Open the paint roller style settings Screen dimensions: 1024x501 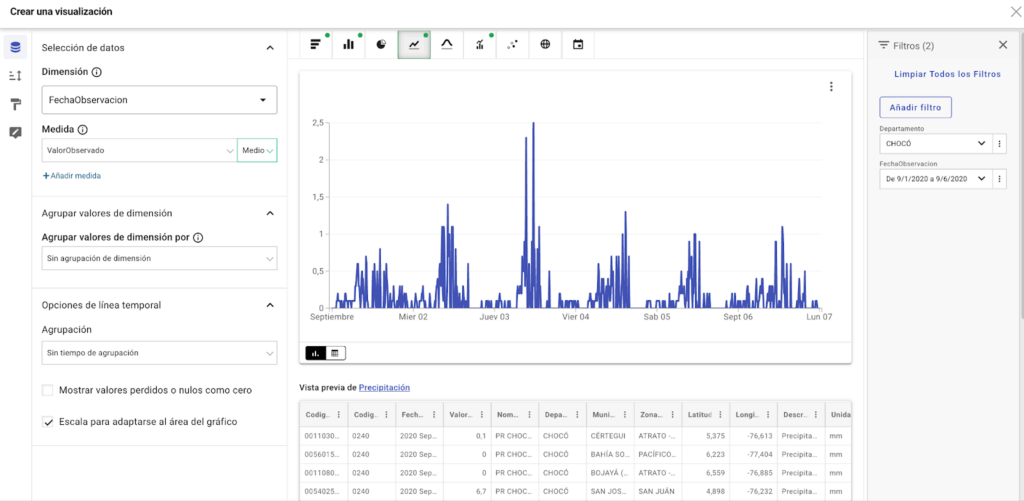pos(15,105)
